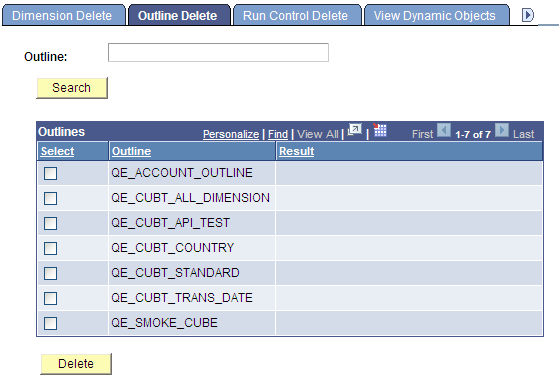
Task: Download outlines grid to spreadsheet icon
Action: pyautogui.click(x=380, y=130)
